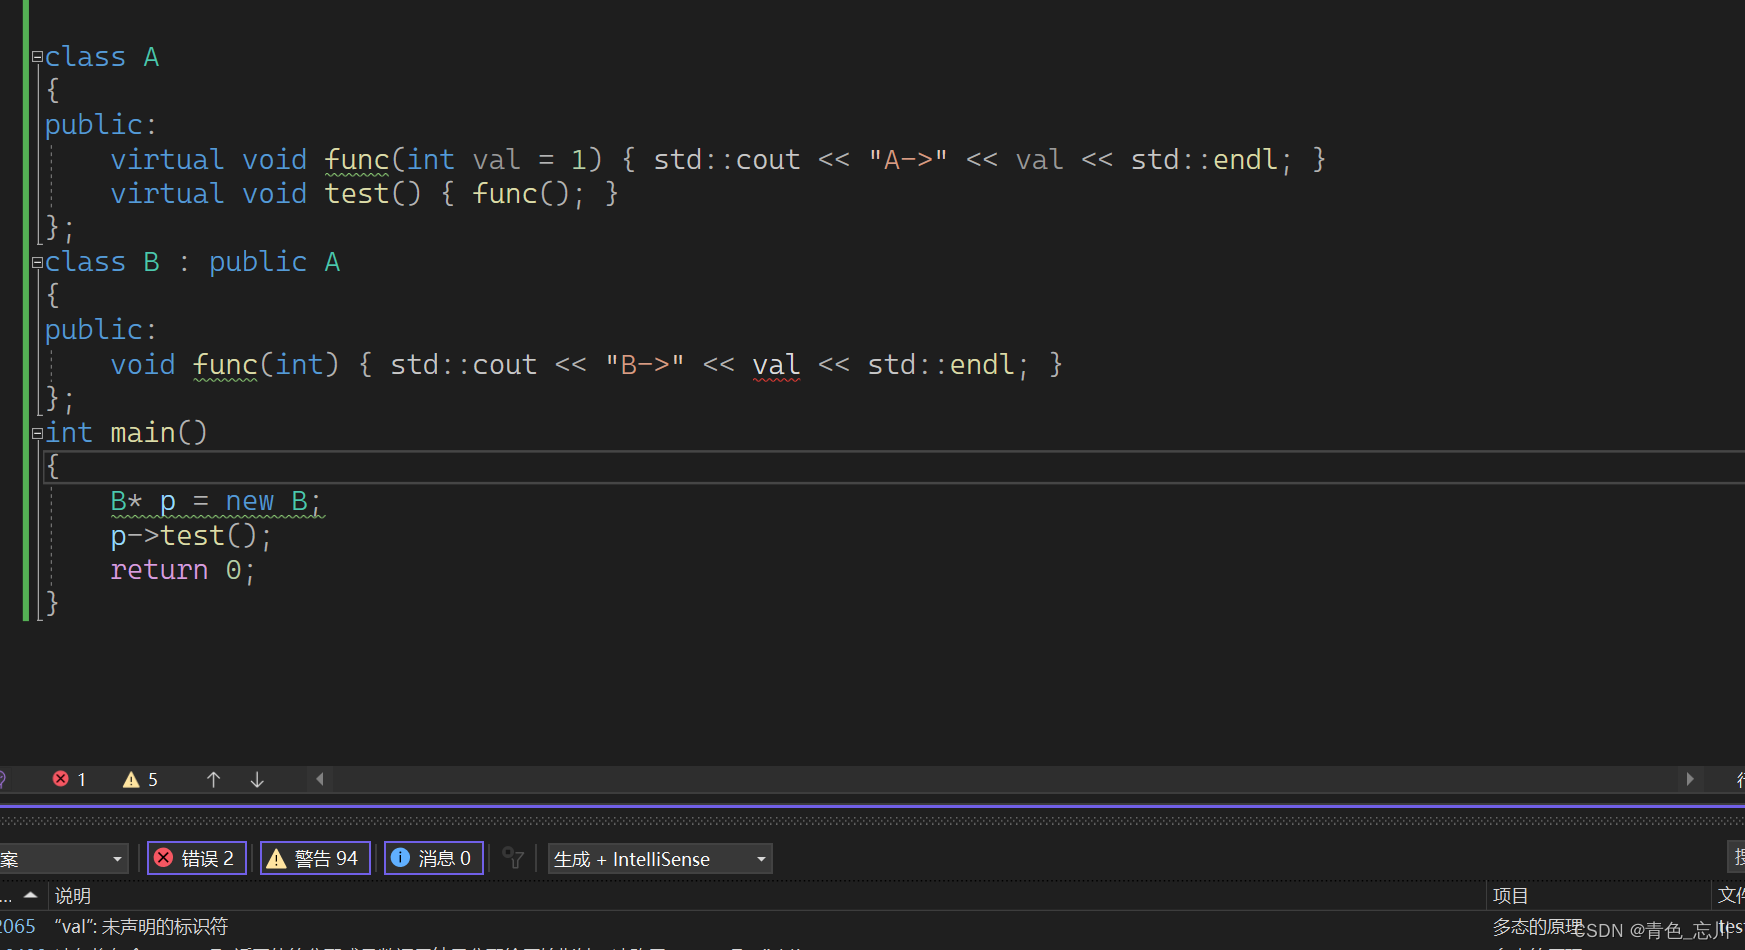This screenshot has width=1745, height=950.
Task: Click the "A->" string literal
Action: click(x=908, y=160)
